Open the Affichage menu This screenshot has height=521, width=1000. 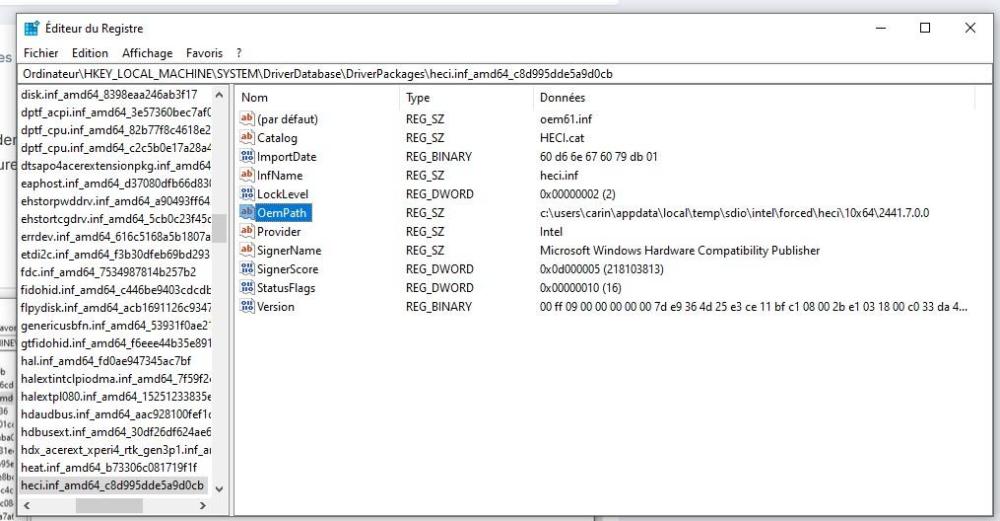click(147, 53)
